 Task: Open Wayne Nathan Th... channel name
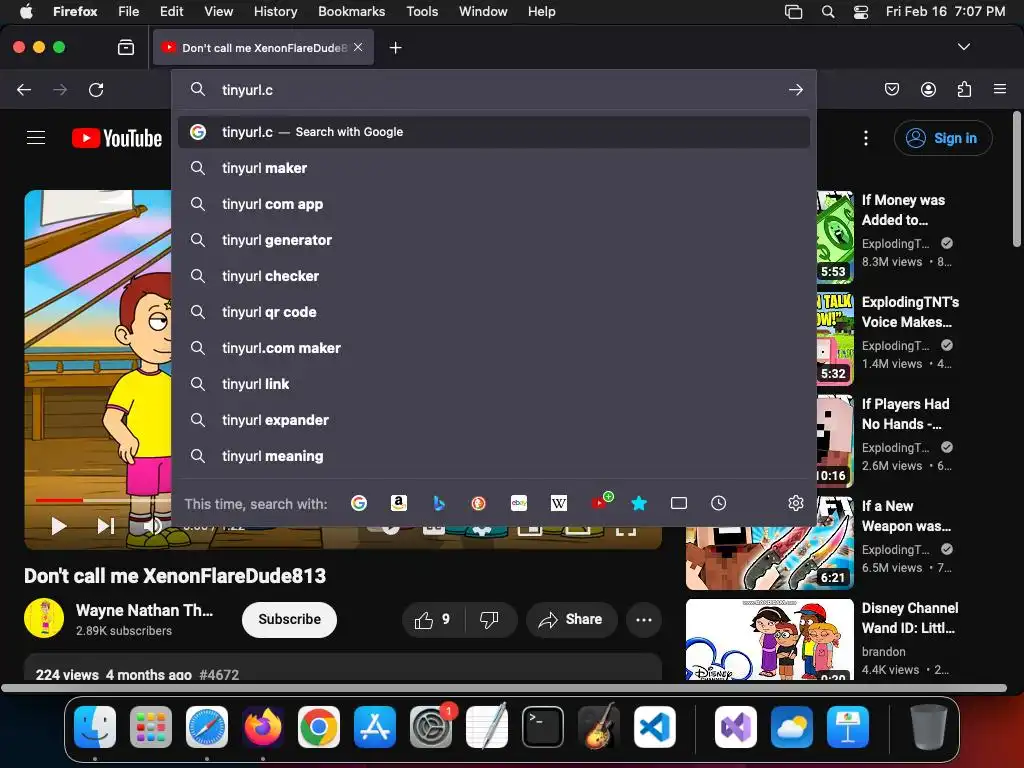pyautogui.click(x=144, y=610)
